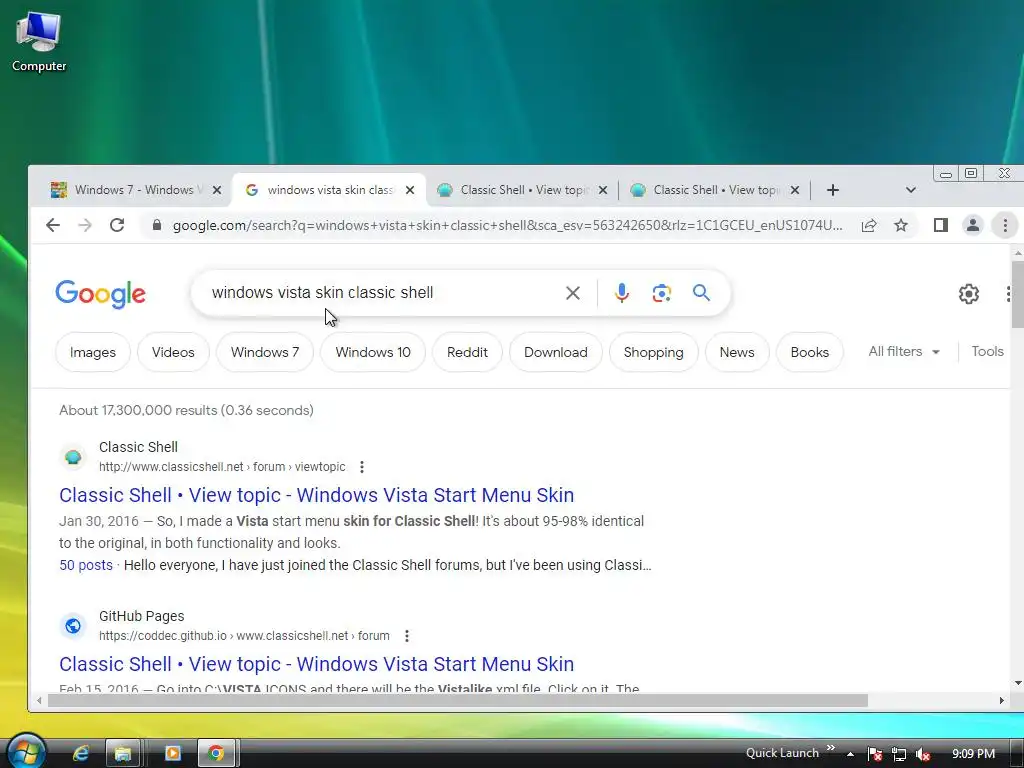This screenshot has width=1024, height=768.
Task: Switch to Books results
Action: [x=810, y=352]
